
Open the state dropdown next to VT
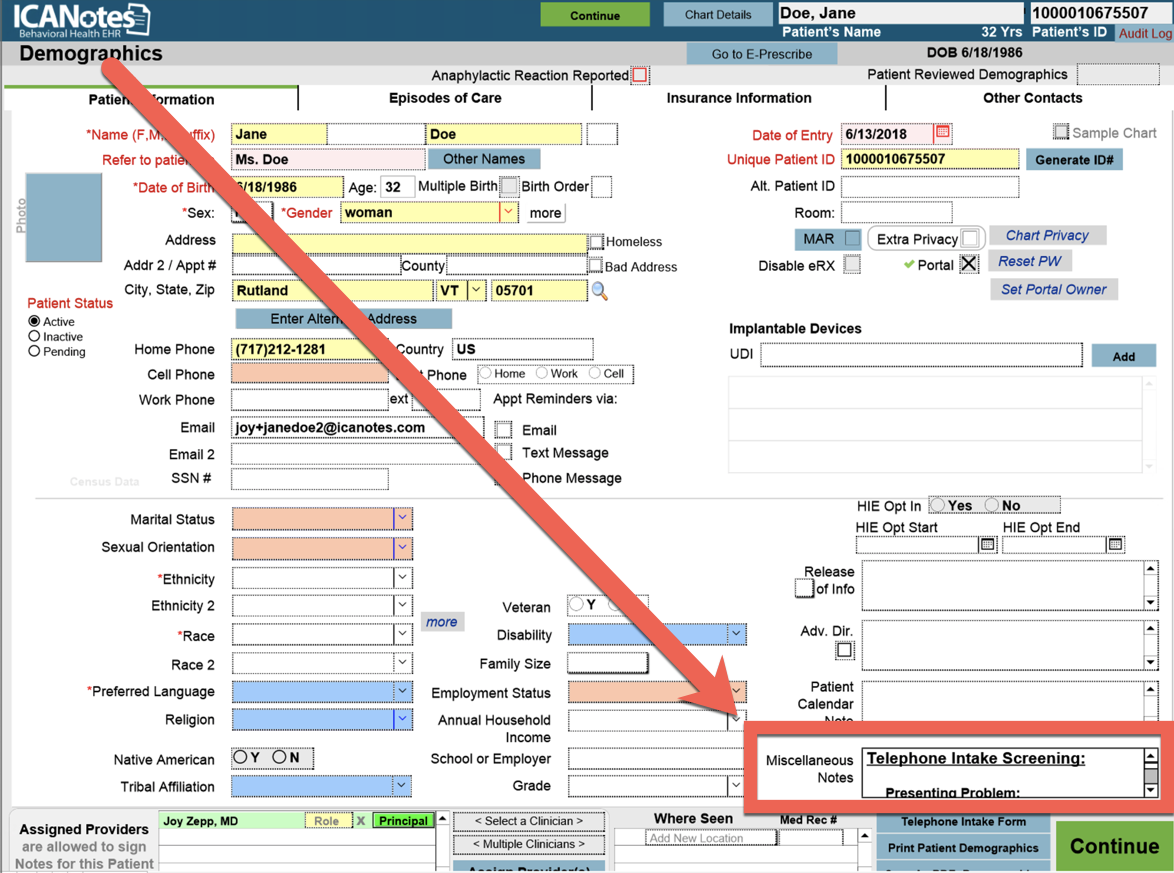(476, 291)
